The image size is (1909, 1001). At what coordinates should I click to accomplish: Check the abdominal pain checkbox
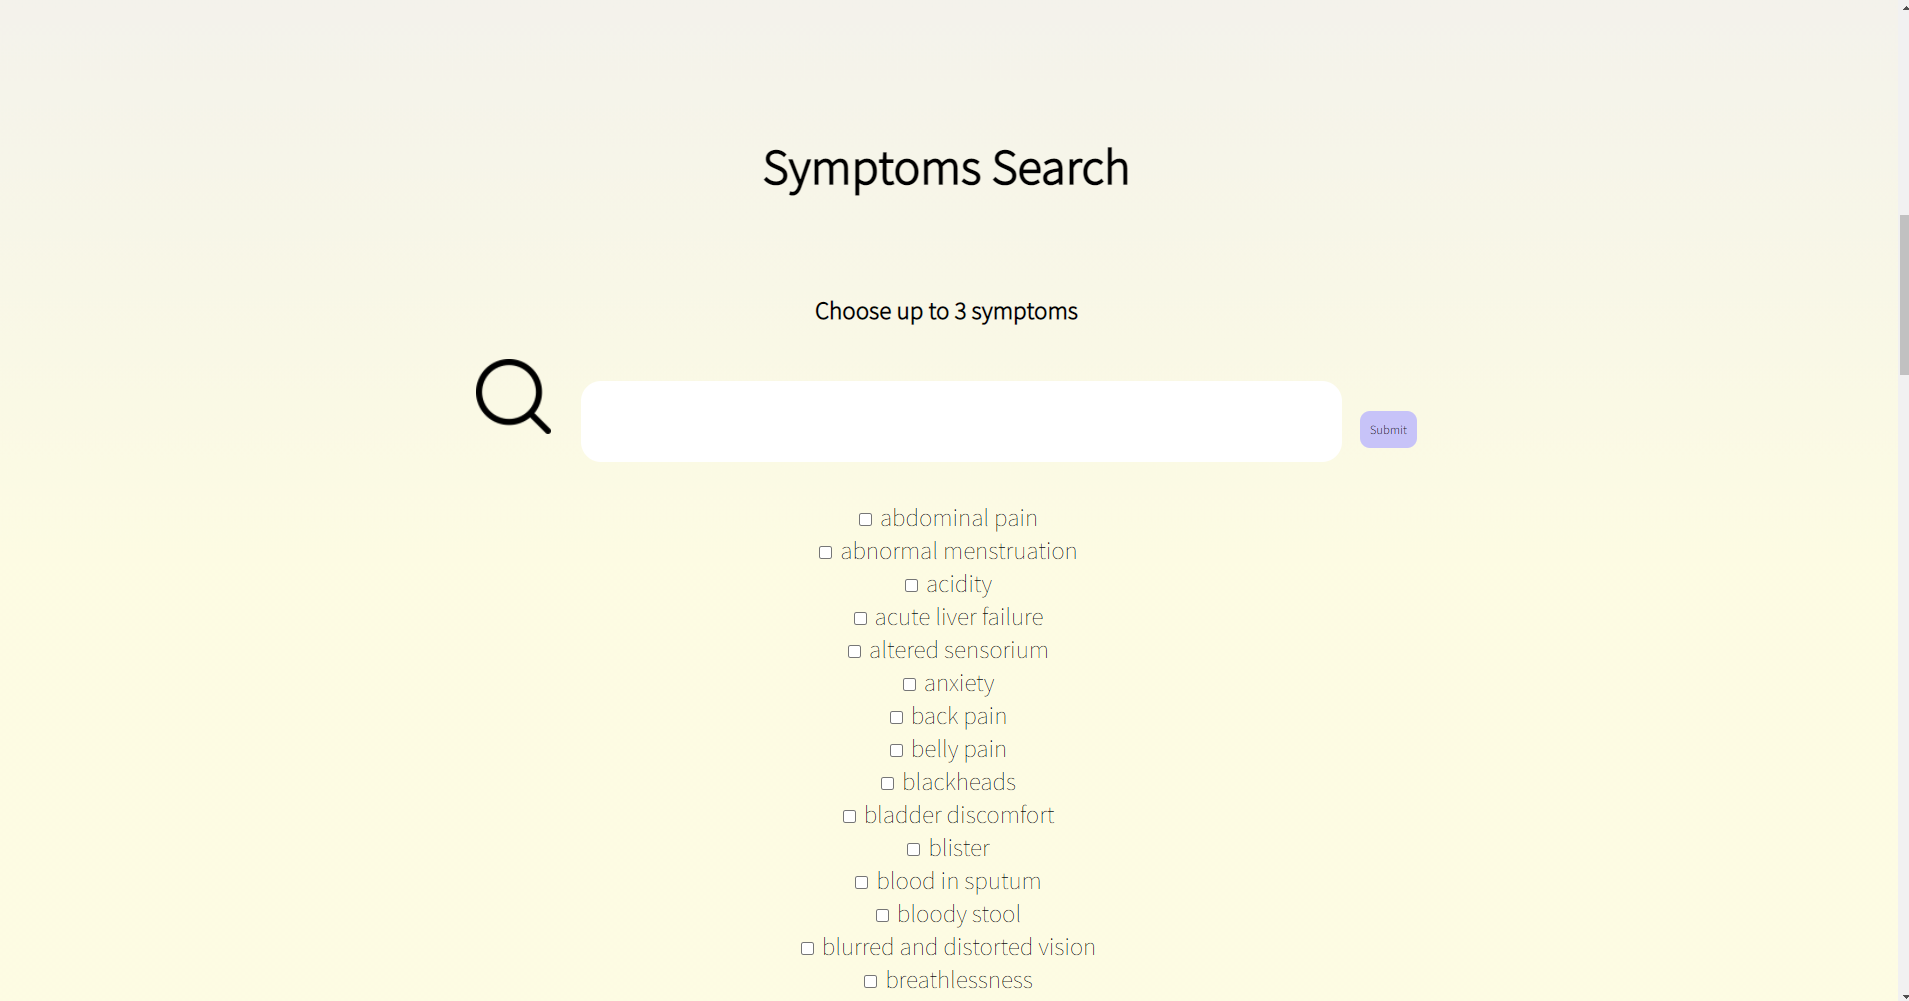click(865, 519)
